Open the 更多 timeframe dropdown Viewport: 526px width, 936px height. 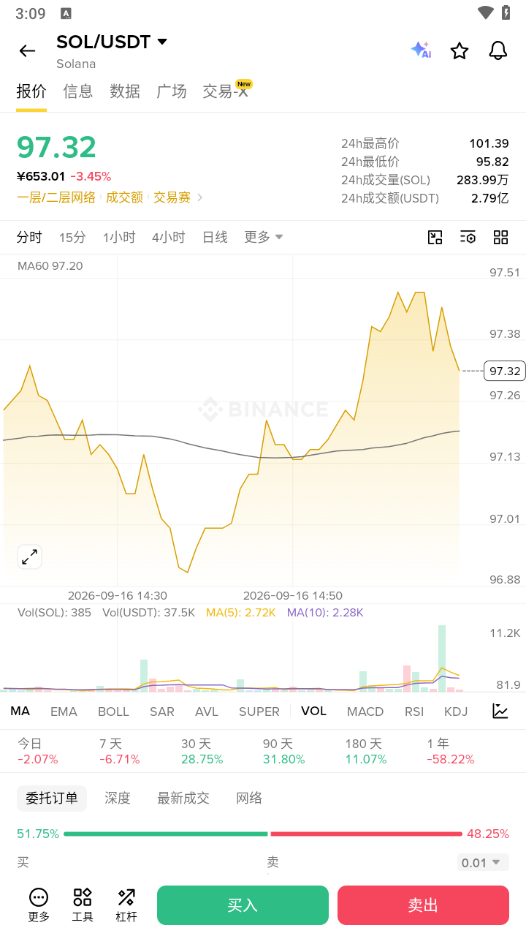(x=263, y=237)
